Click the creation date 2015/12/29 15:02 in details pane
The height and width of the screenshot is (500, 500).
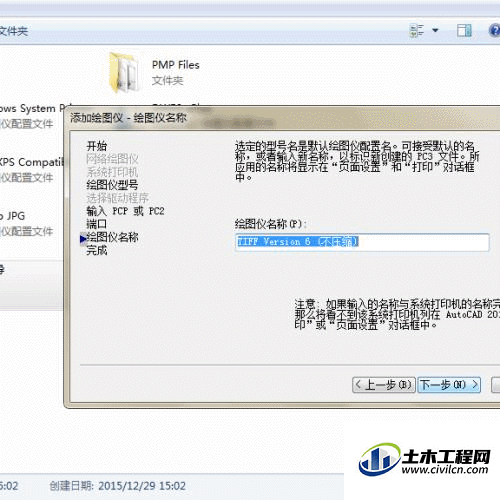click(142, 486)
